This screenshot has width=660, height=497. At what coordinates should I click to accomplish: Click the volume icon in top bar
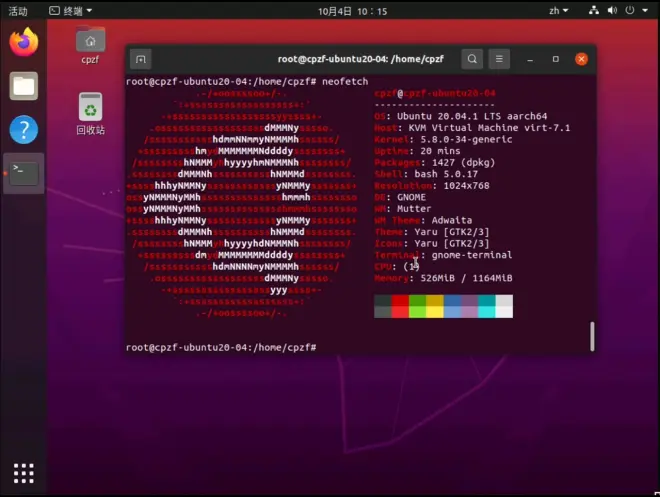612,11
